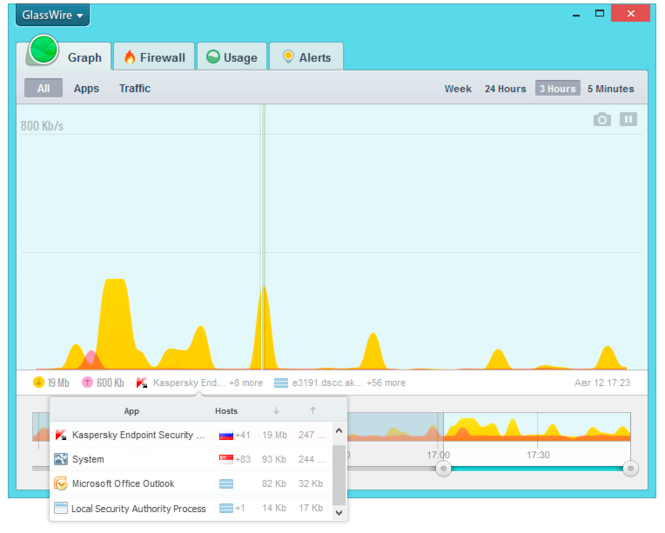Select the Traffic view filter
Viewport: 665px width, 533px height.
click(x=135, y=88)
